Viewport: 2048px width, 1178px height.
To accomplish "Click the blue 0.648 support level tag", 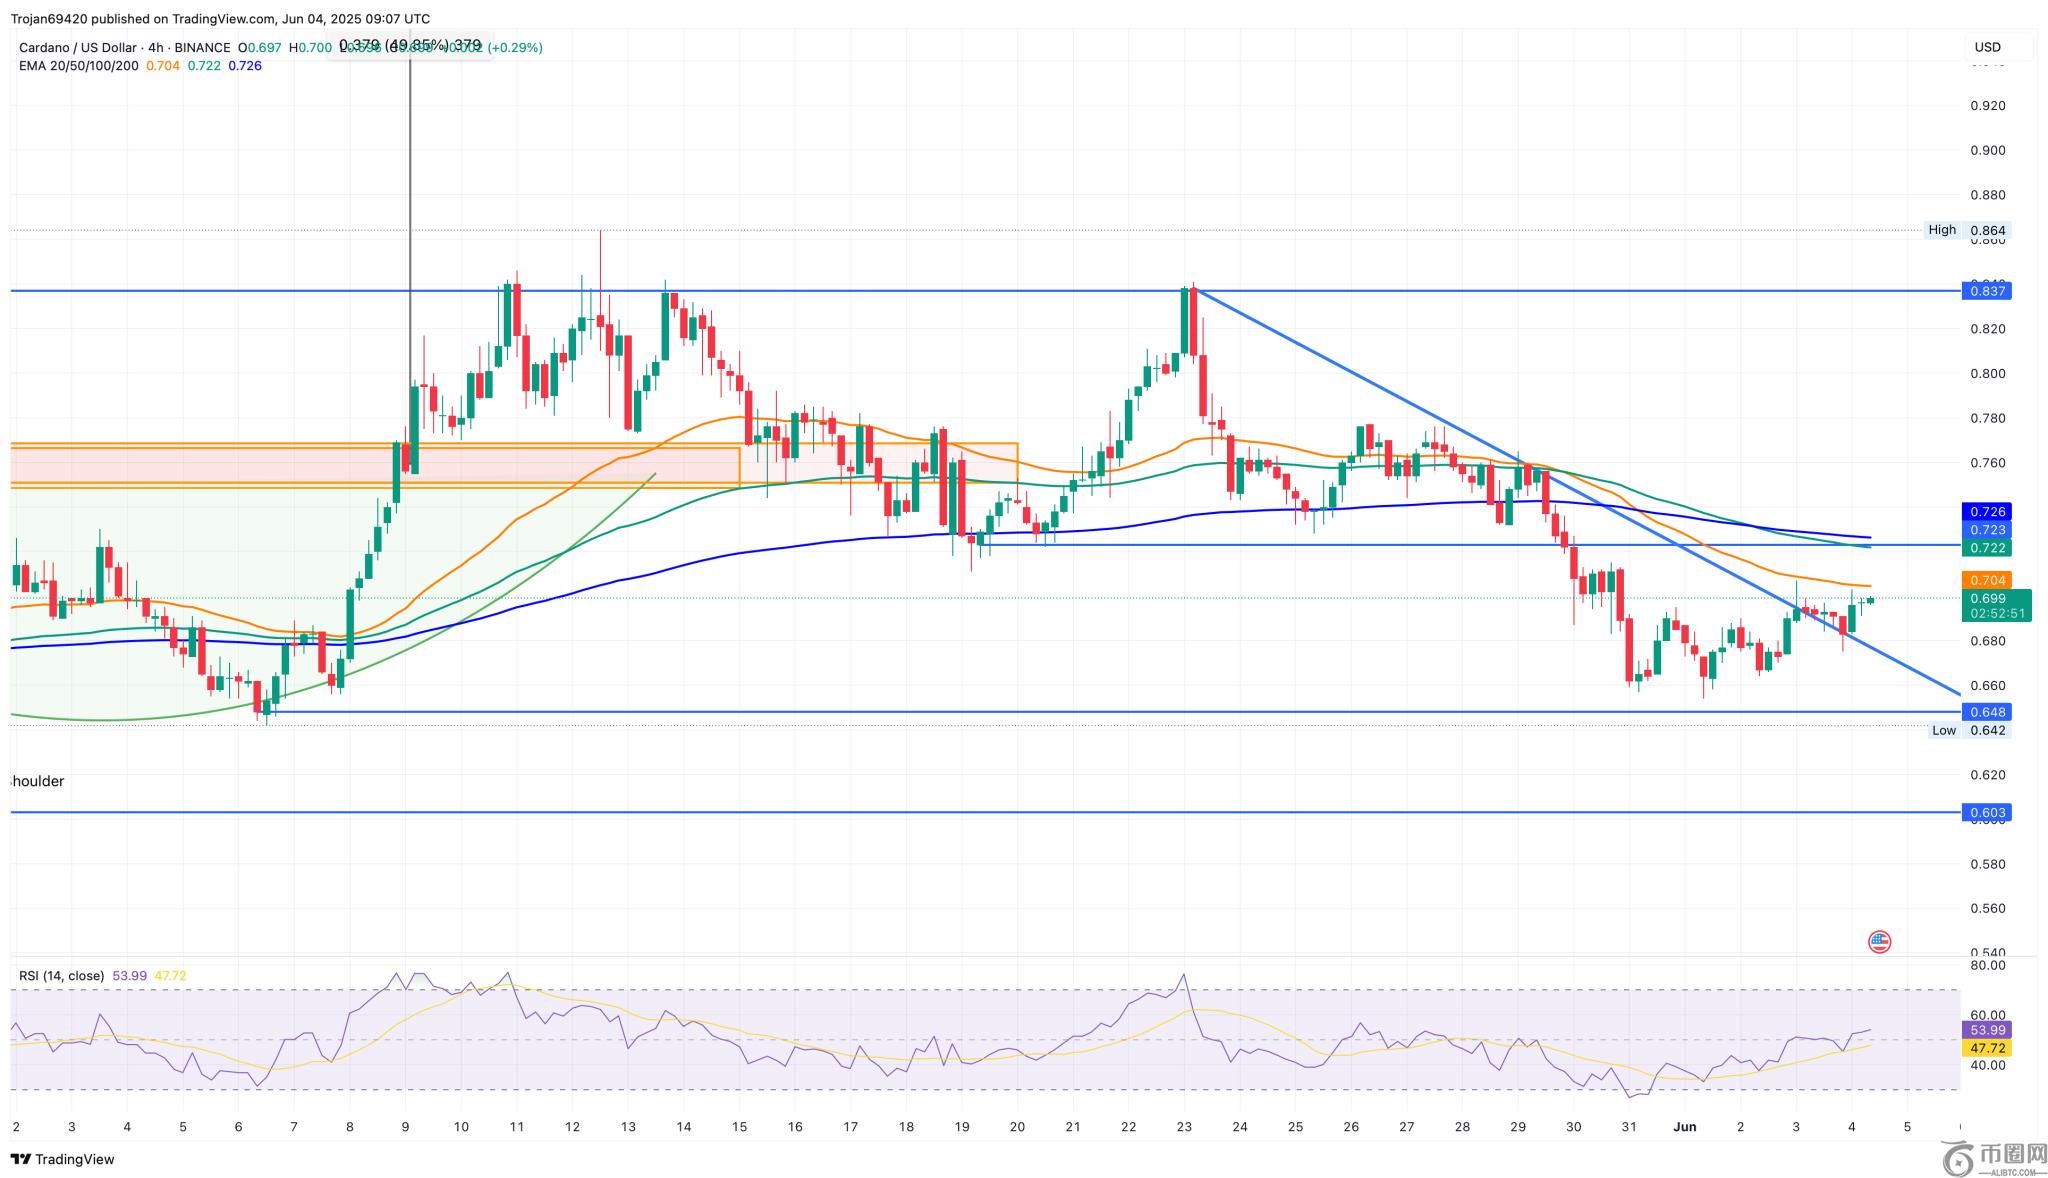I will tap(1986, 712).
